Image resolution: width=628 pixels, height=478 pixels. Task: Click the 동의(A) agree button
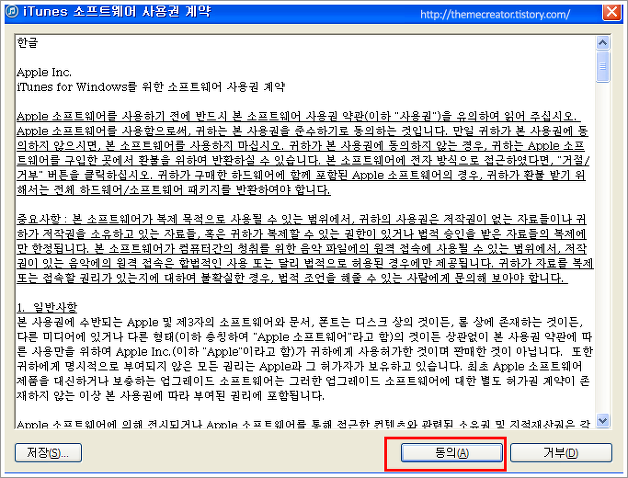(452, 453)
